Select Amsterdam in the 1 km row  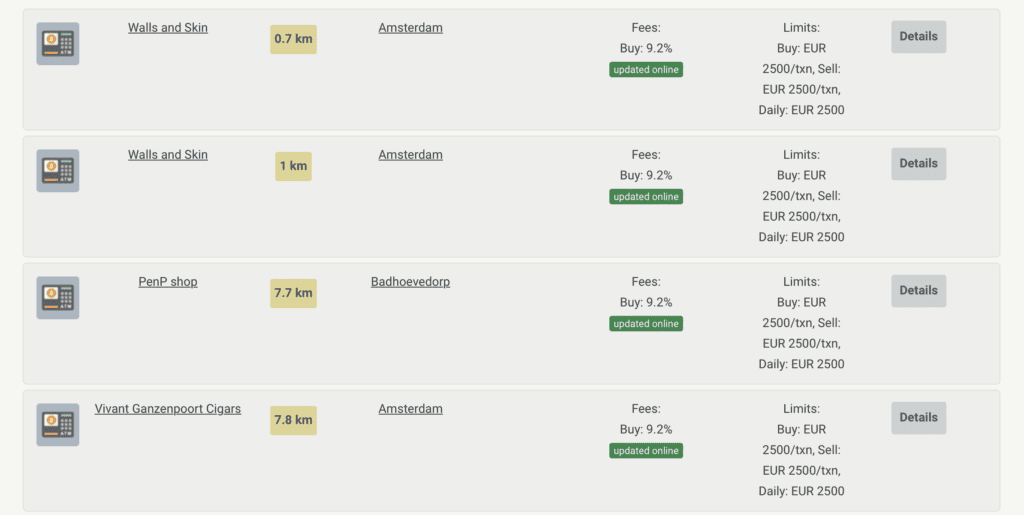pos(410,155)
